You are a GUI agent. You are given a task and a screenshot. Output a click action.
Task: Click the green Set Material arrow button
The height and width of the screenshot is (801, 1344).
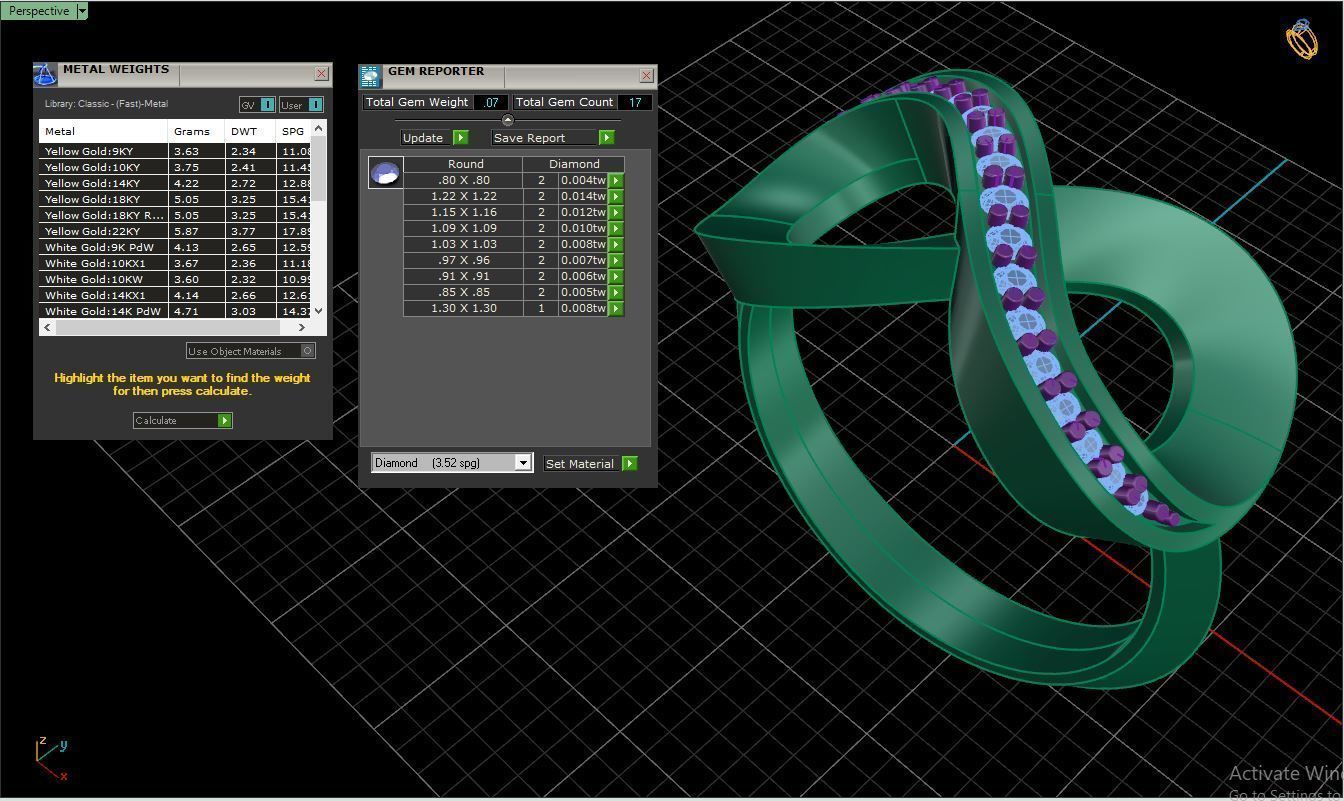pos(629,464)
